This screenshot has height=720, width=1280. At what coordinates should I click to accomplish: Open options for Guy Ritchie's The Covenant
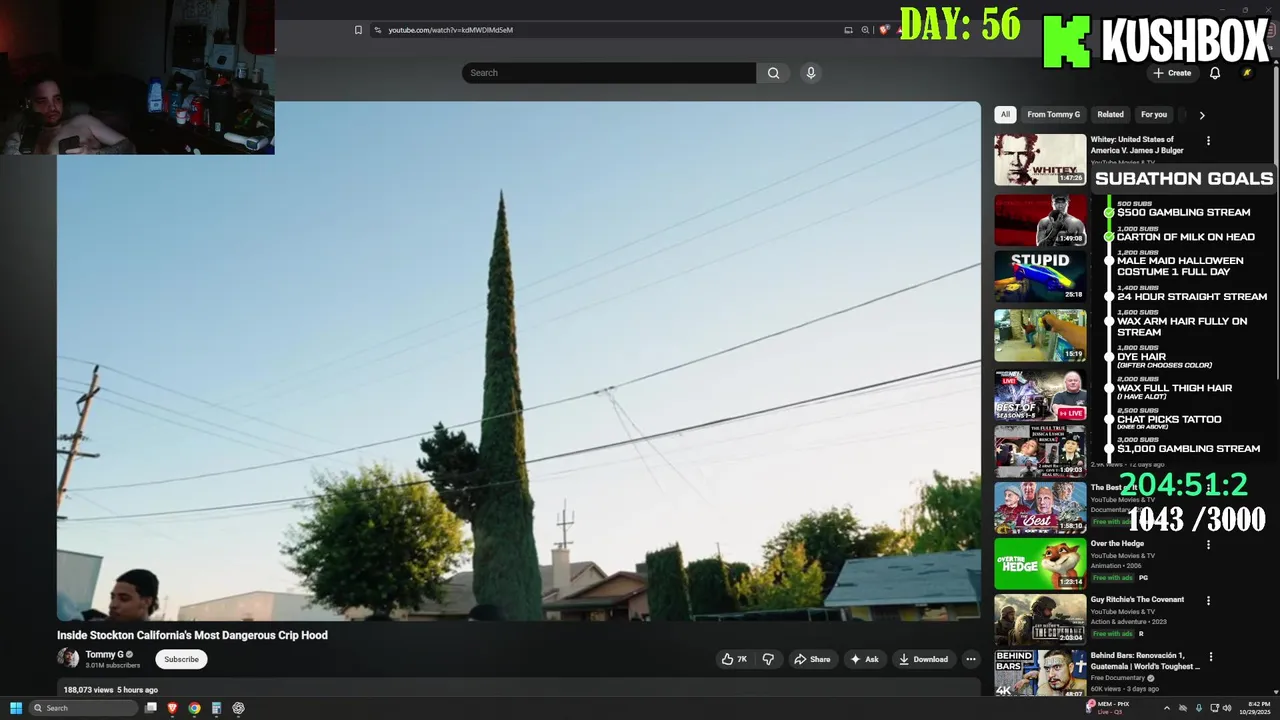tap(1208, 601)
